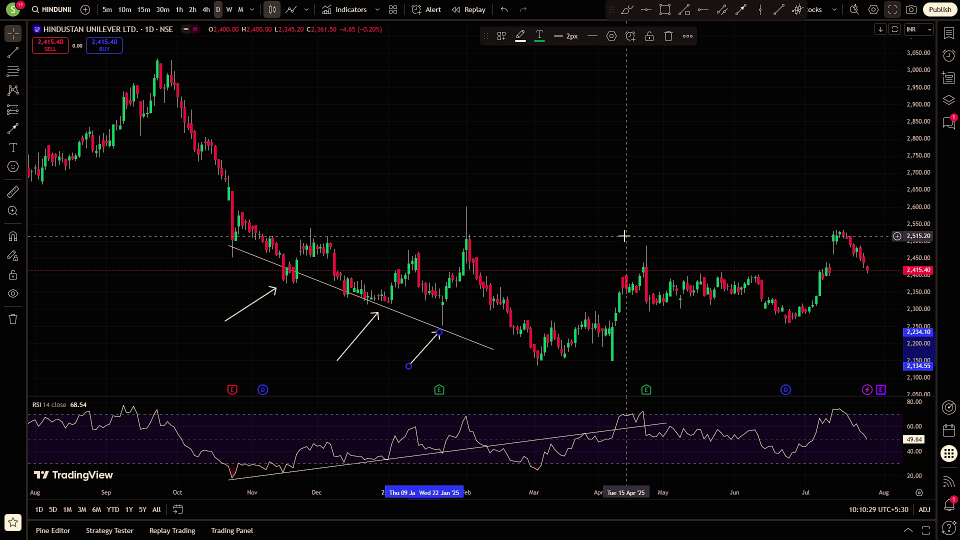The width and height of the screenshot is (960, 540).
Task: Switch to the 1h timeframe
Action: pos(179,10)
